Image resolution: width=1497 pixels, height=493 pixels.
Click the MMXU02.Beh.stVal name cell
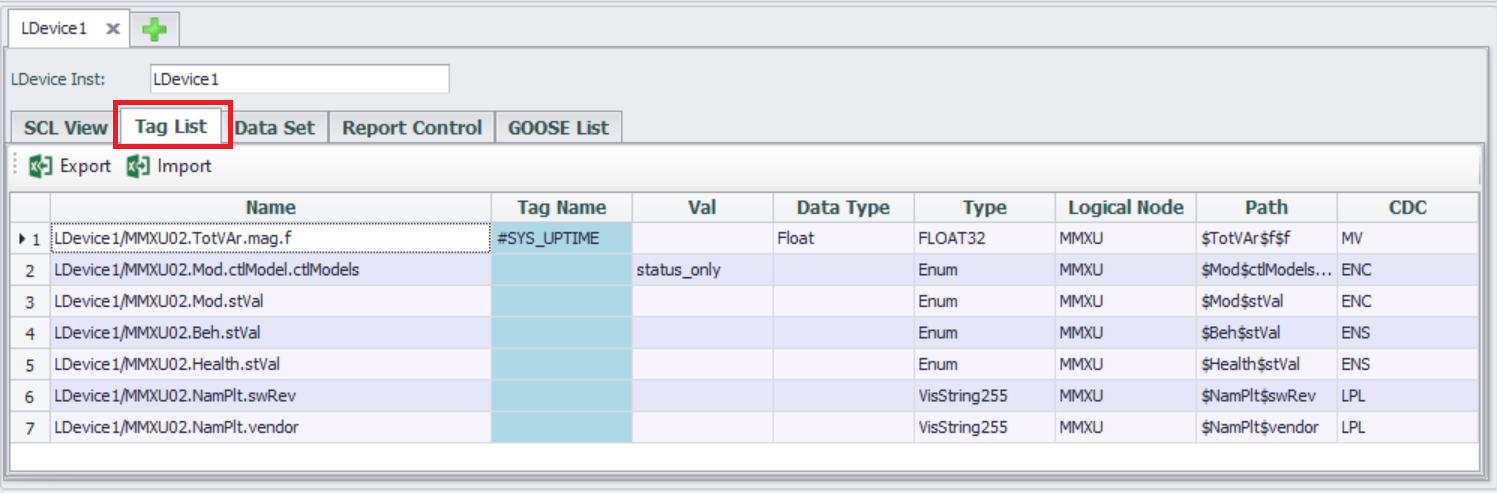(270, 333)
